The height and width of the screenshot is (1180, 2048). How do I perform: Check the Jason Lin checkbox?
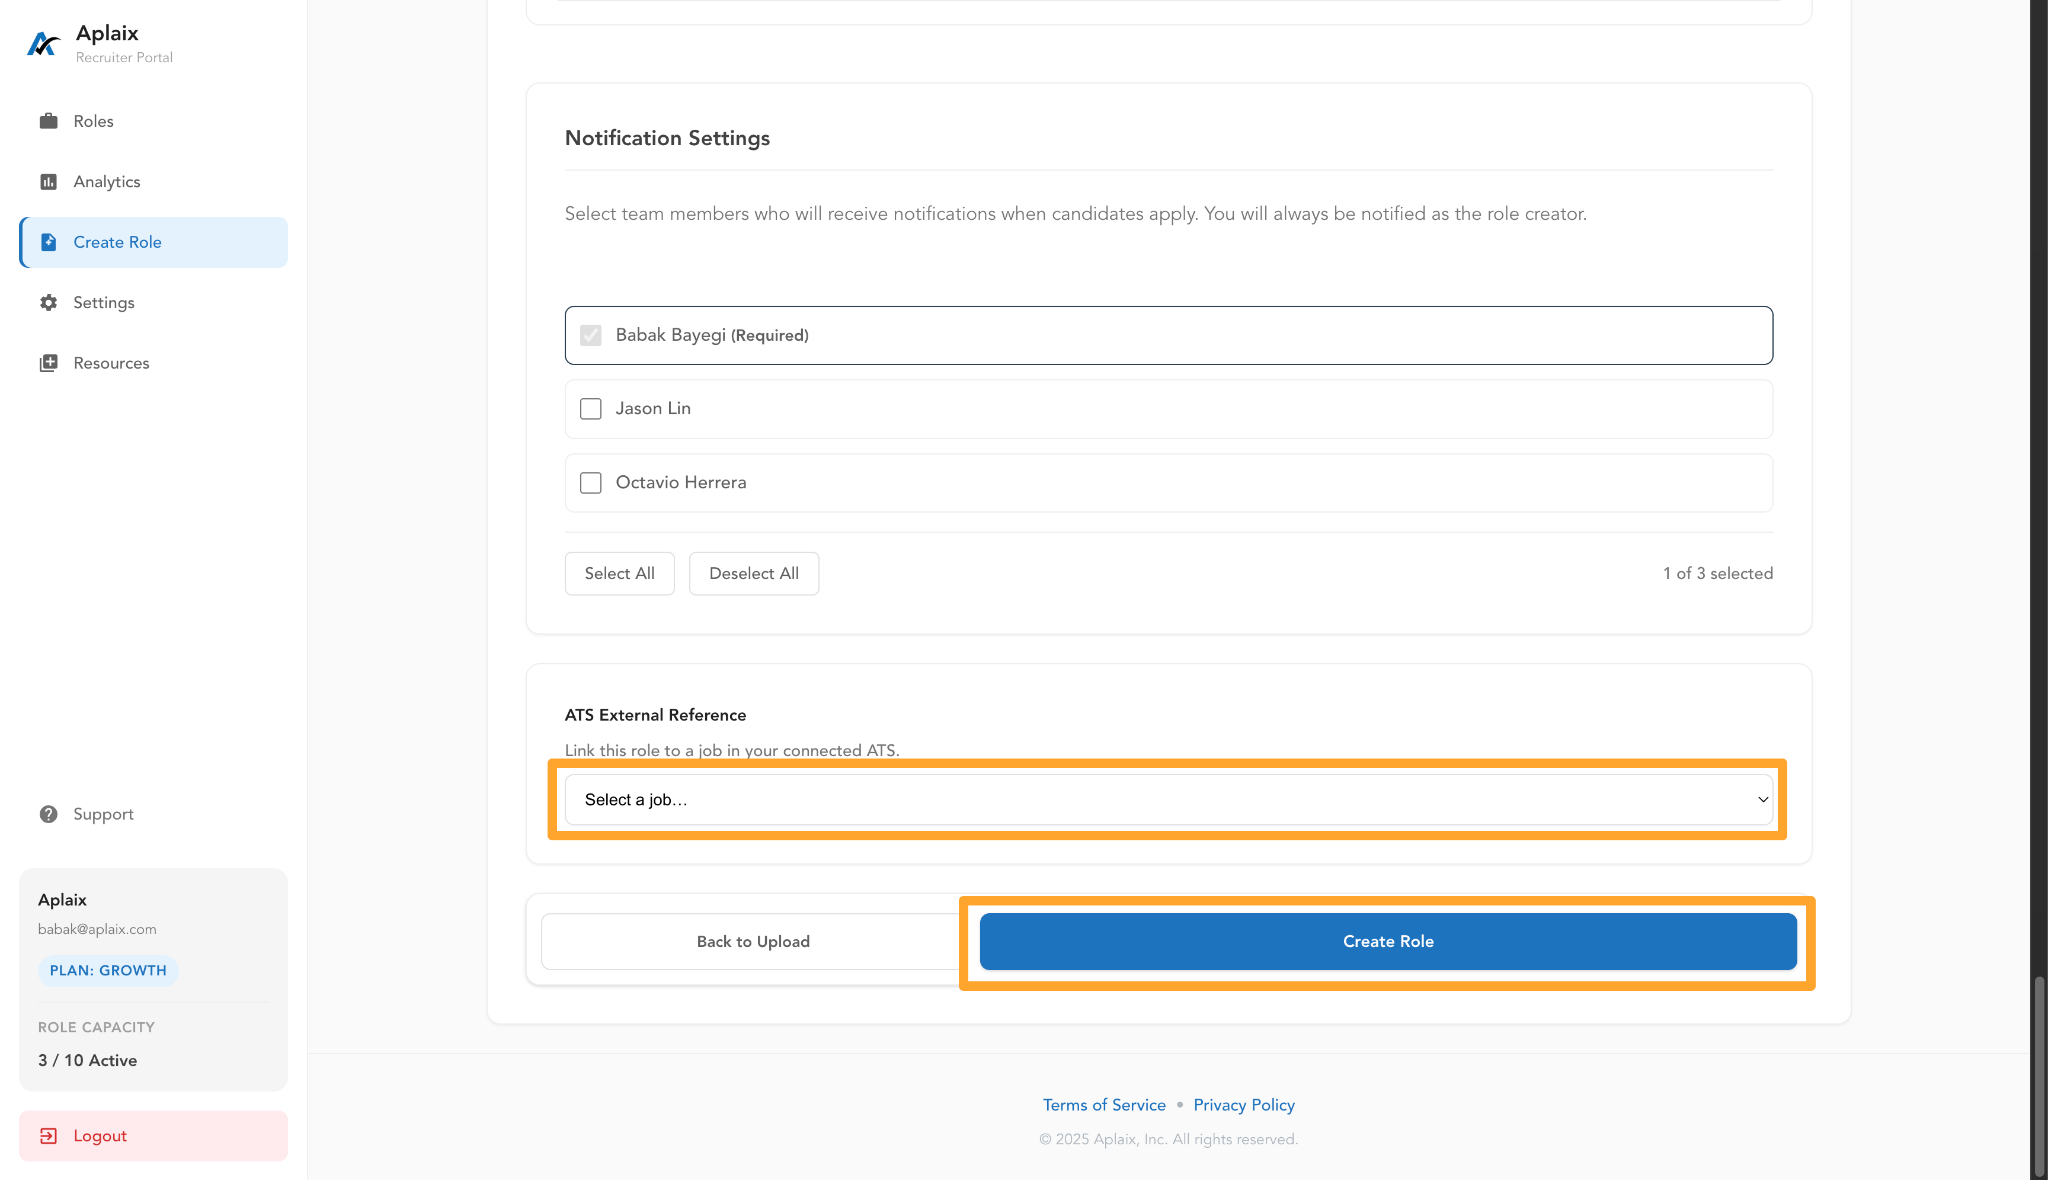[591, 409]
